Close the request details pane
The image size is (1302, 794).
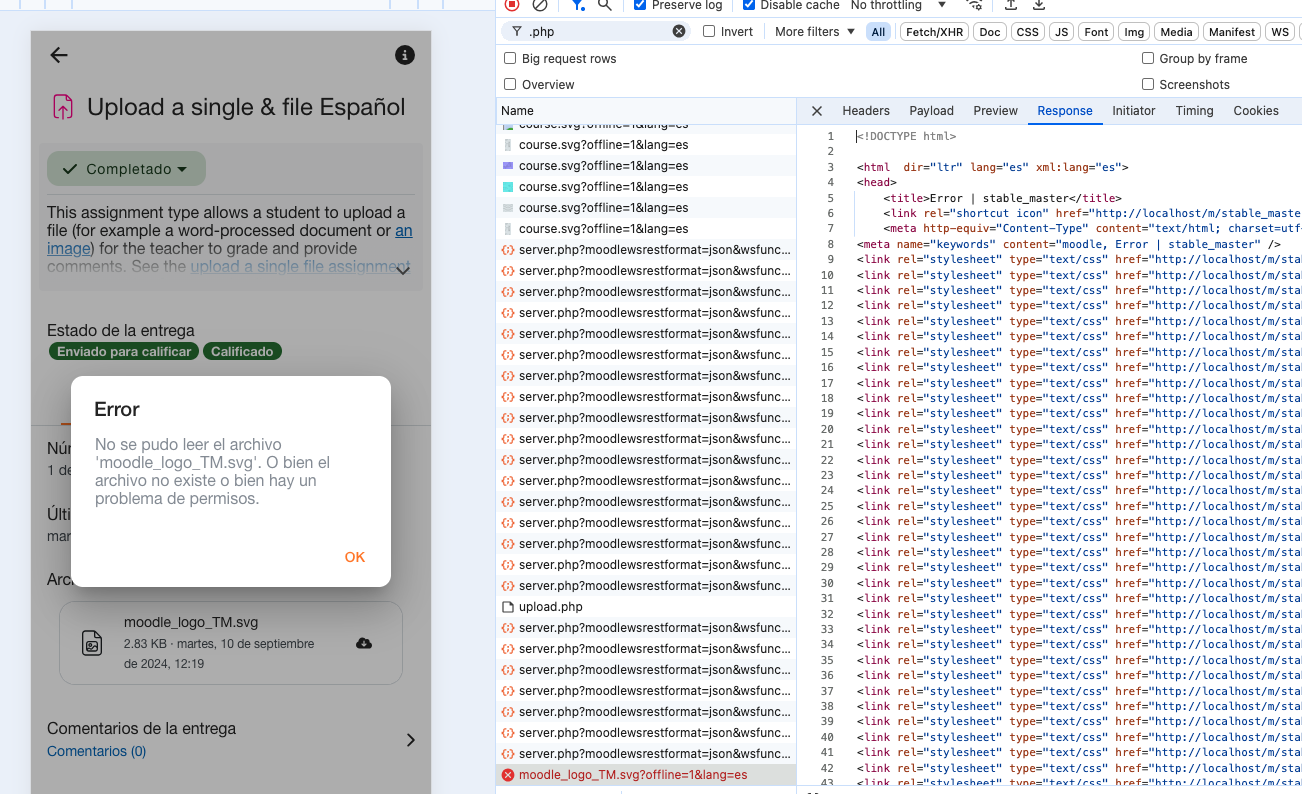(x=817, y=111)
